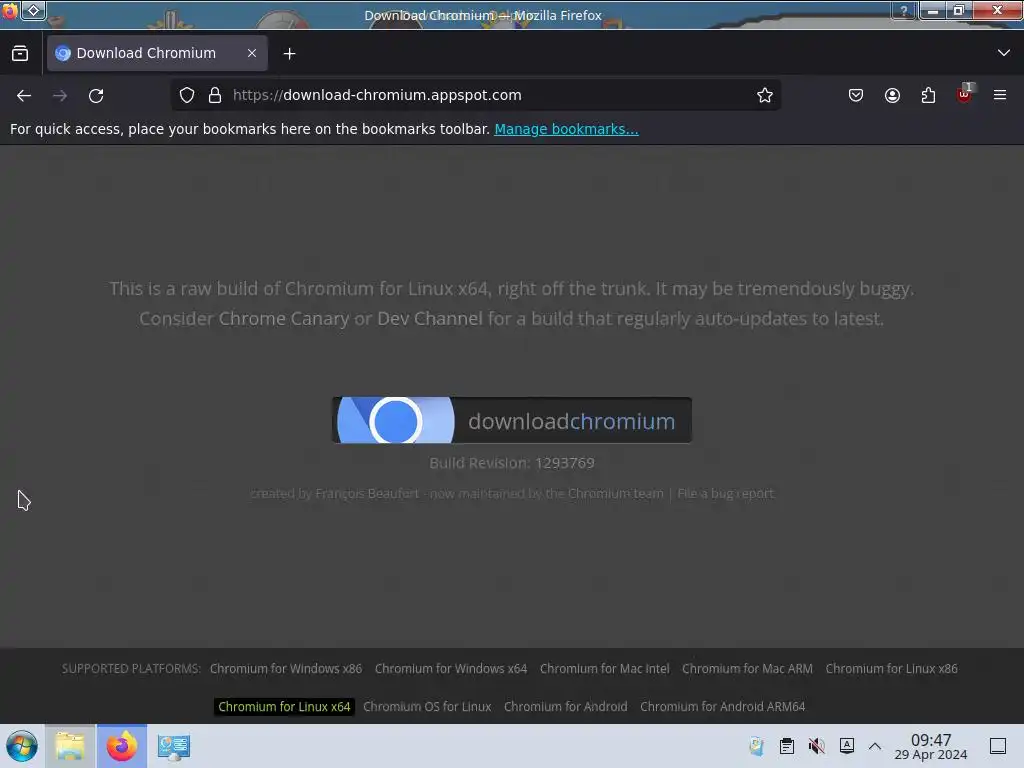Select Chromium for Mac ARM

[x=747, y=669]
